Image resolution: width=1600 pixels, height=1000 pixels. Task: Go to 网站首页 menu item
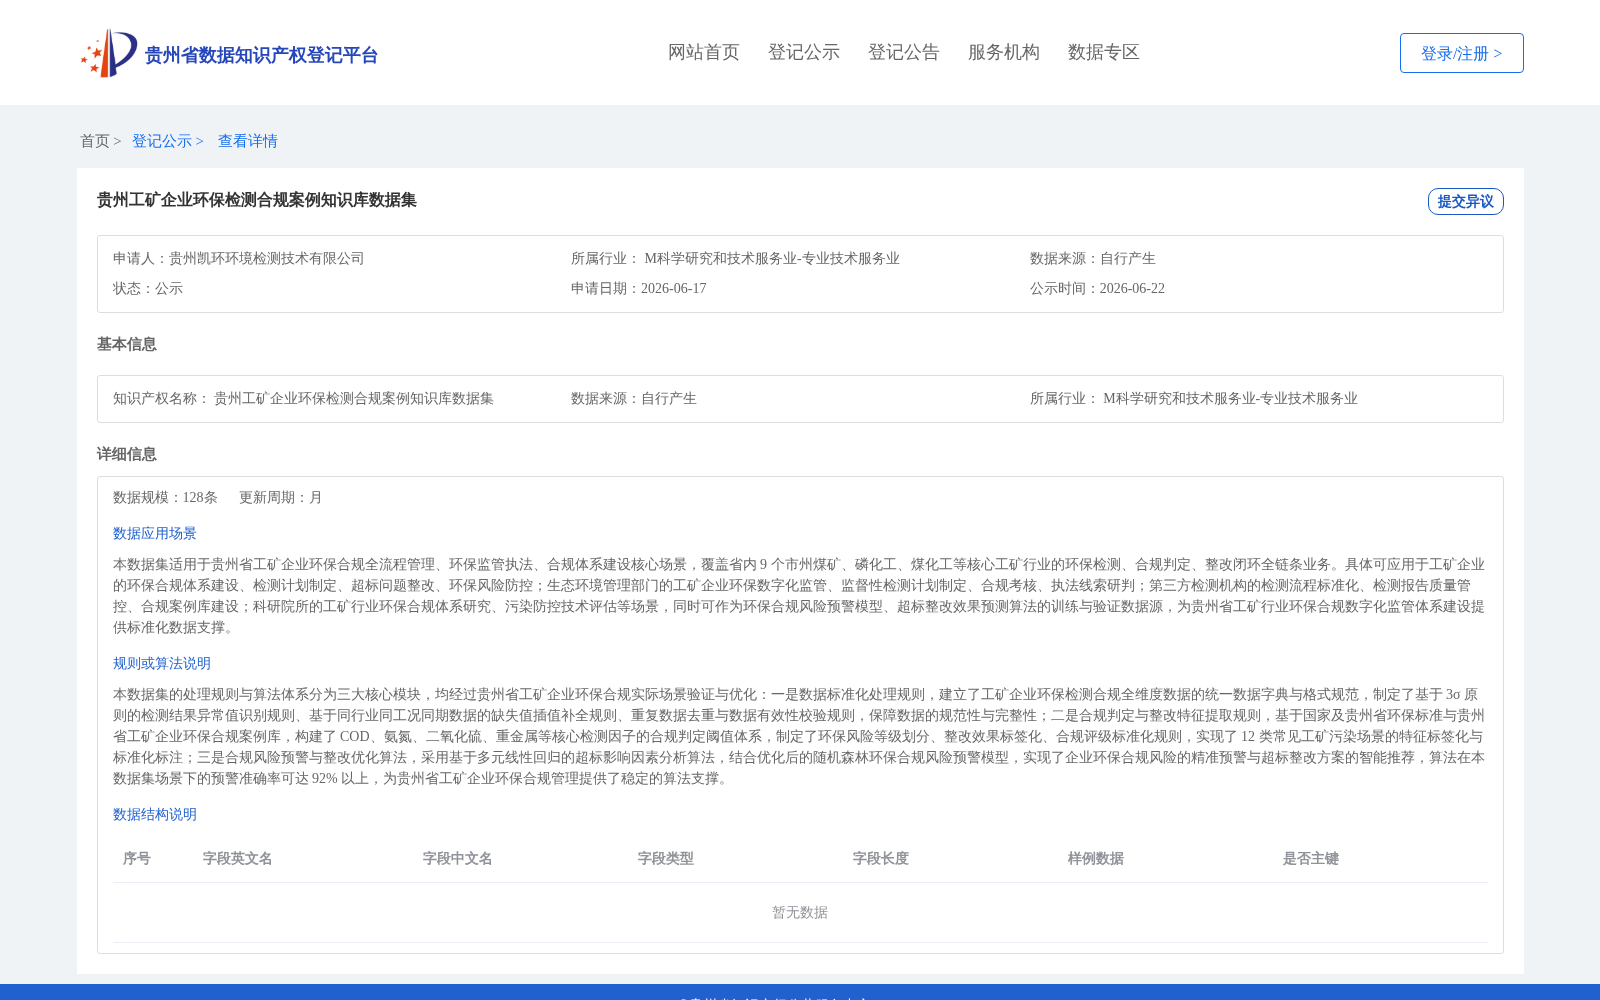click(x=704, y=52)
